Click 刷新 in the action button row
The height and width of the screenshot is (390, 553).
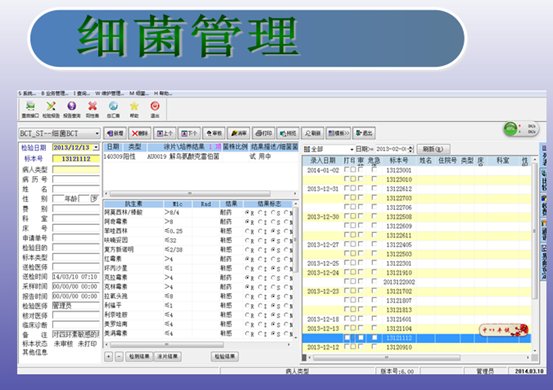312,133
